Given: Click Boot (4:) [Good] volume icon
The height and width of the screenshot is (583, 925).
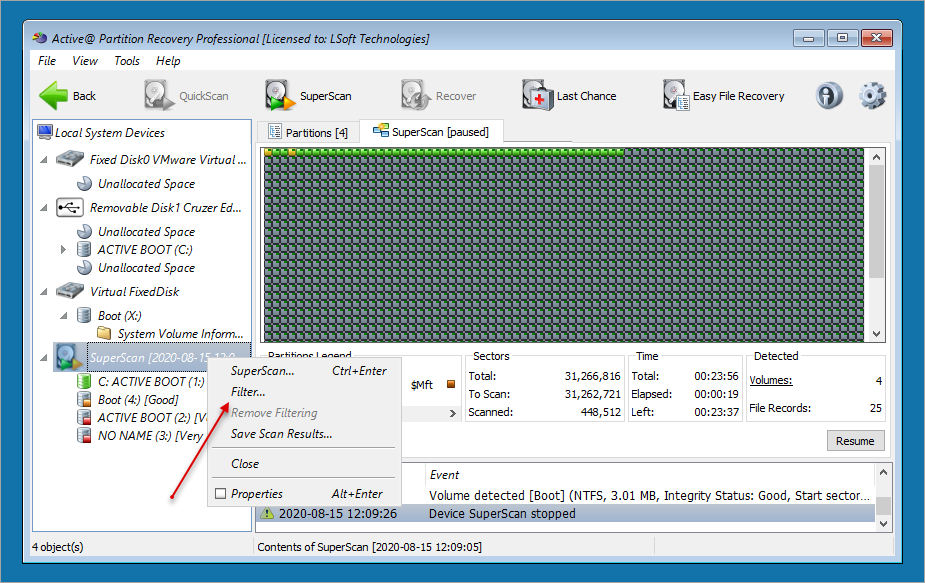Looking at the screenshot, I should (x=84, y=399).
